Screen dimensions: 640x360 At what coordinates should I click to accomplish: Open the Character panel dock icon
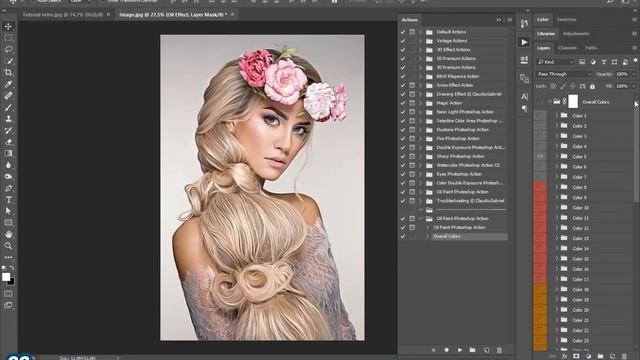[x=524, y=96]
